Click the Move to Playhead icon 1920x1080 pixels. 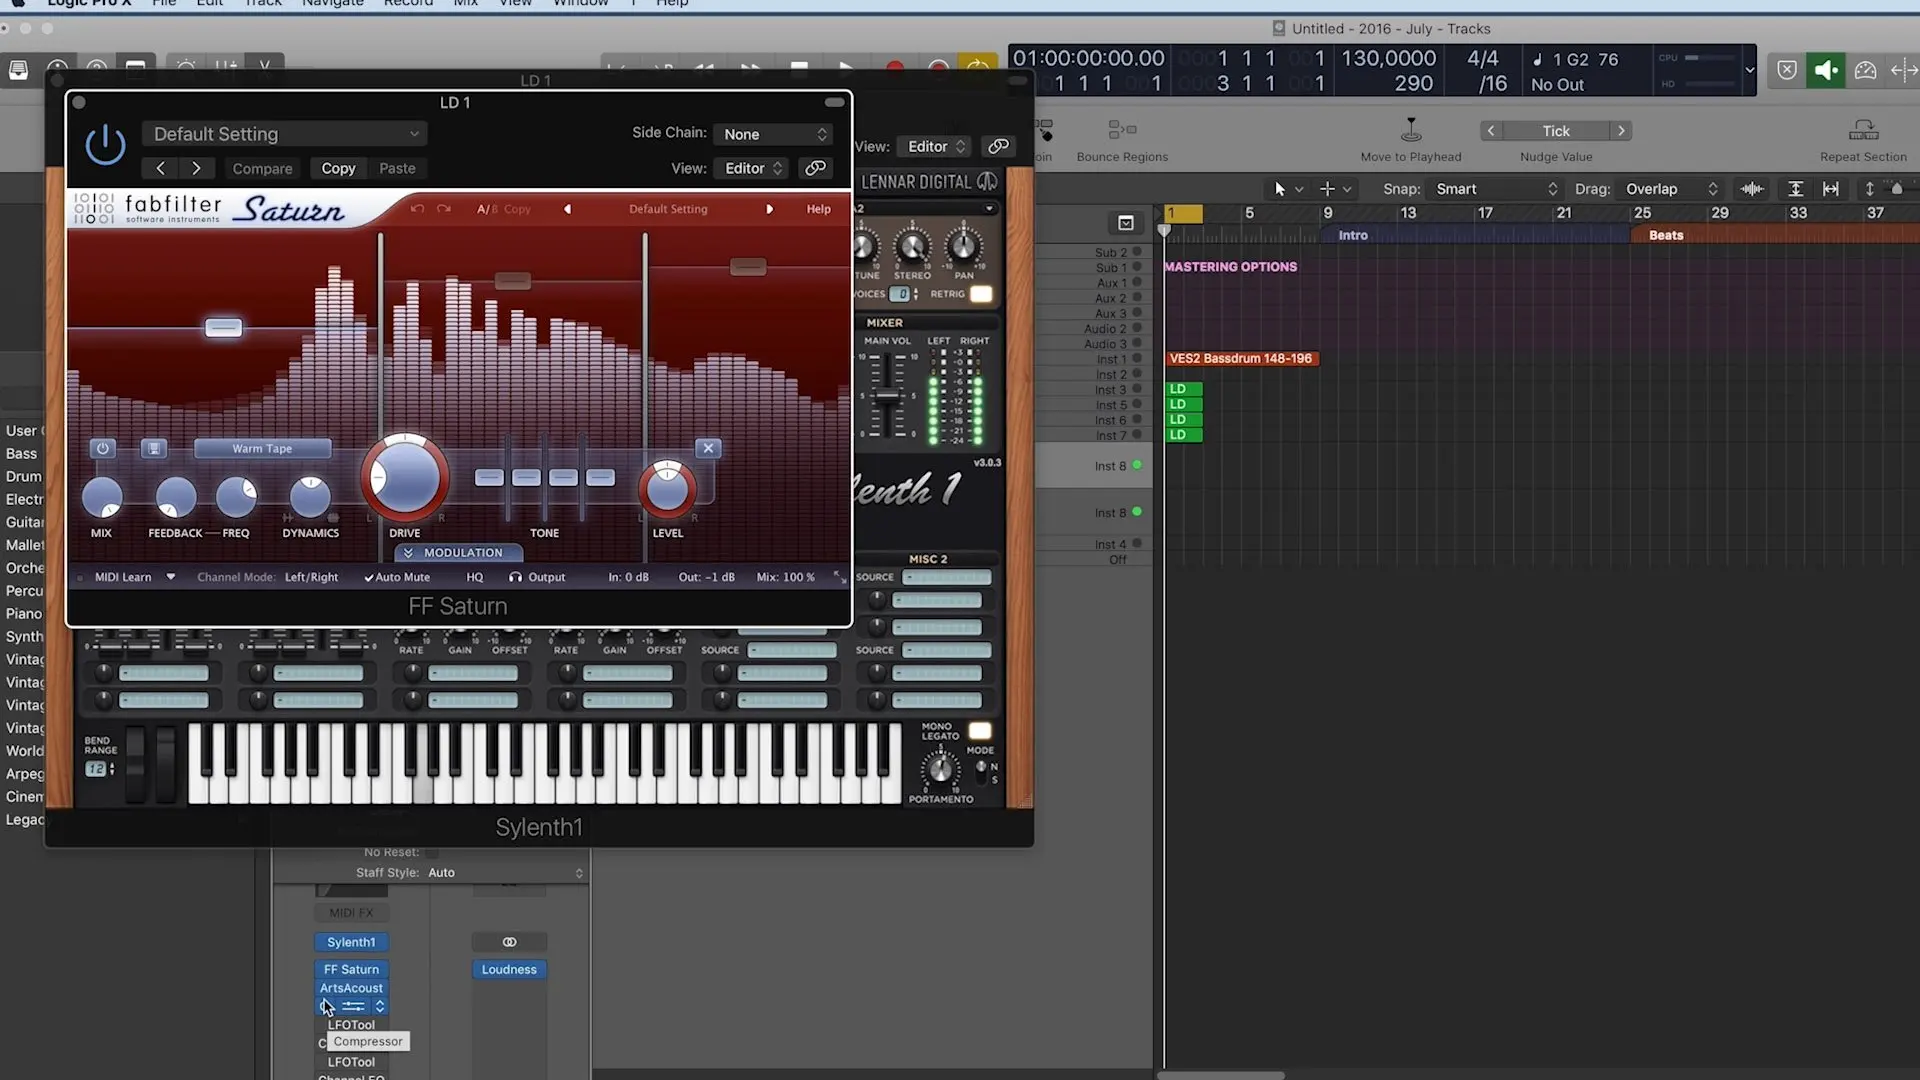[x=1410, y=130]
